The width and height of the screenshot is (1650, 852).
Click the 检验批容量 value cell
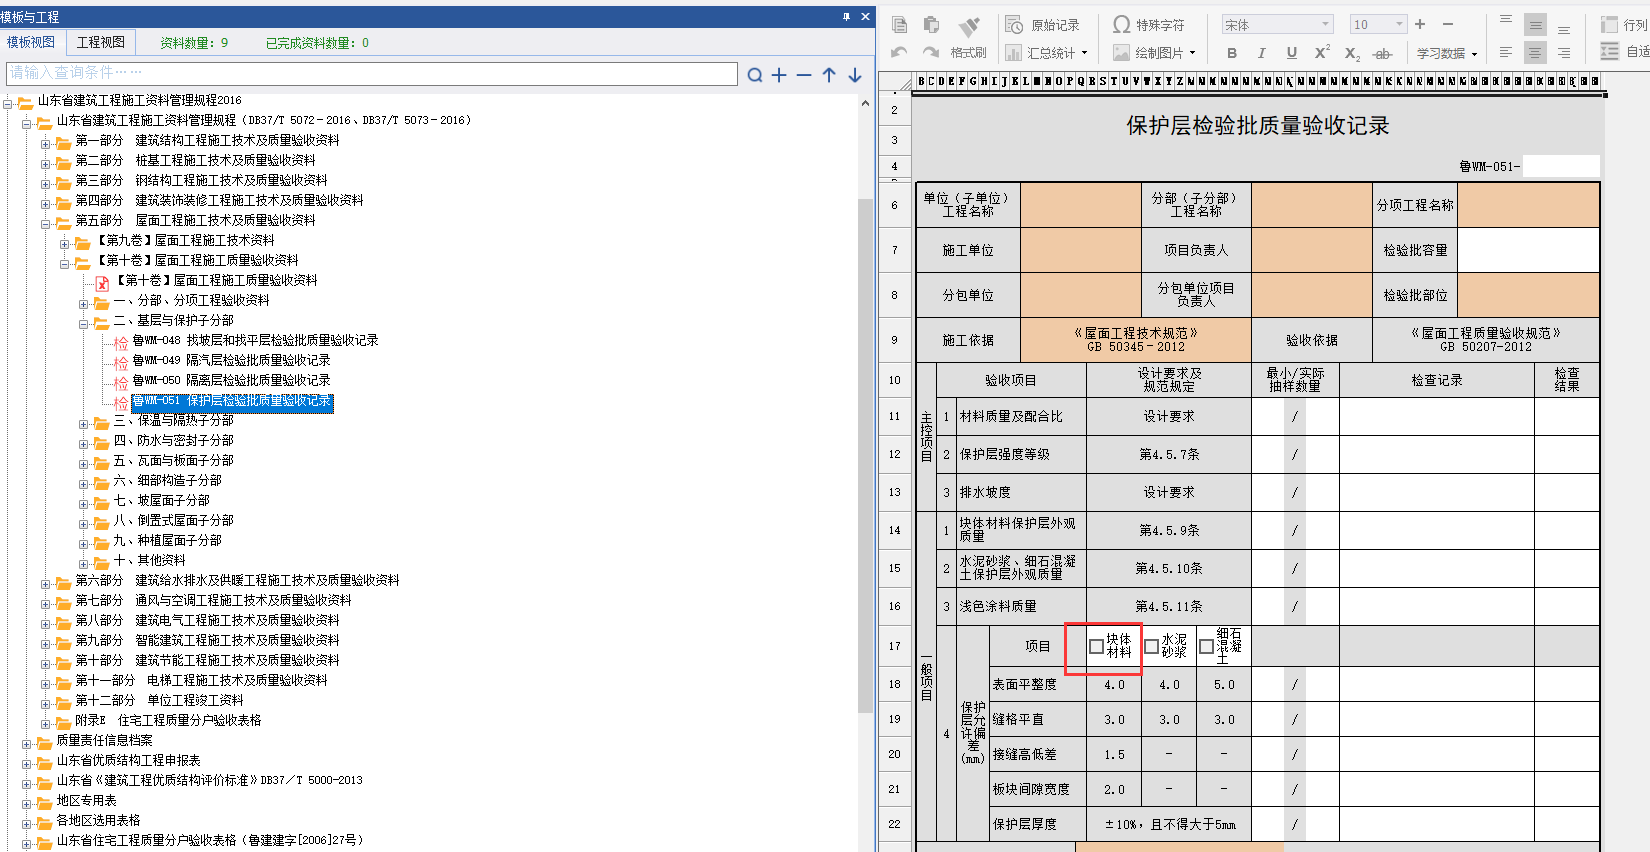point(1528,250)
